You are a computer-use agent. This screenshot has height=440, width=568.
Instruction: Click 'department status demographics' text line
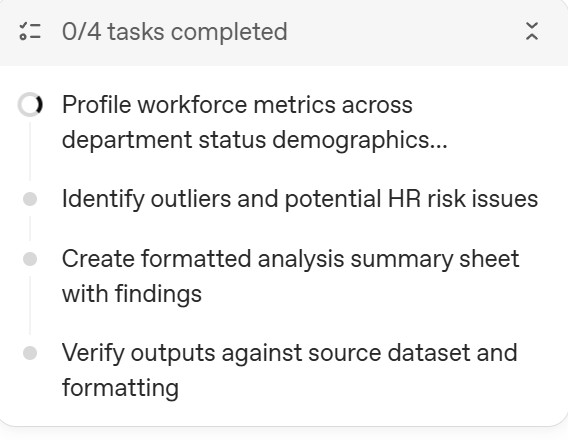point(246,140)
